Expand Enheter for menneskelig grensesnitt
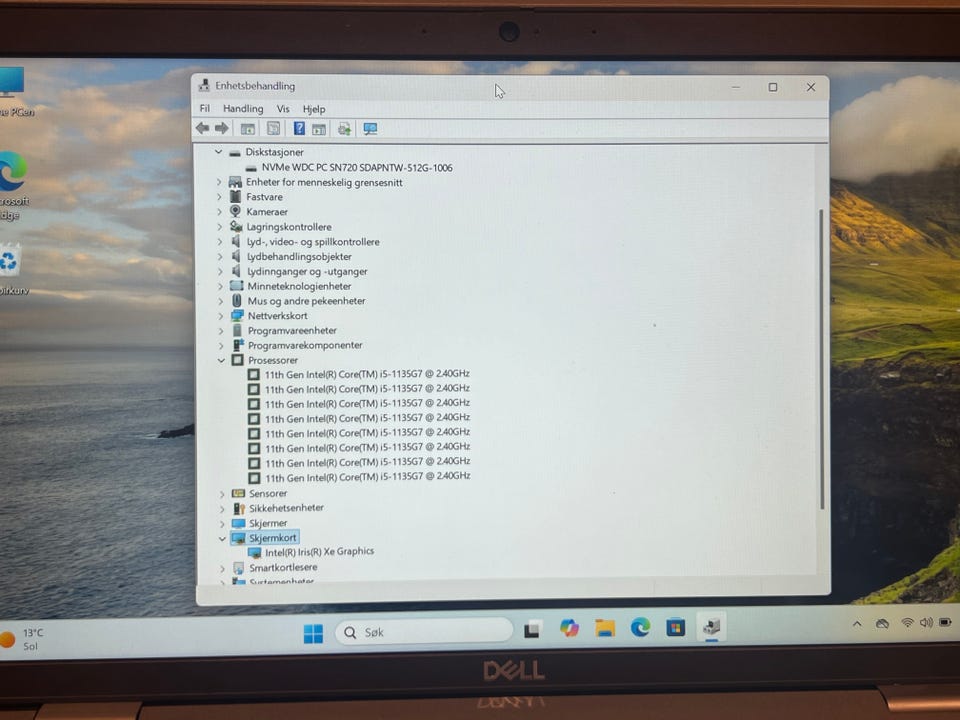This screenshot has height=720, width=960. click(219, 182)
